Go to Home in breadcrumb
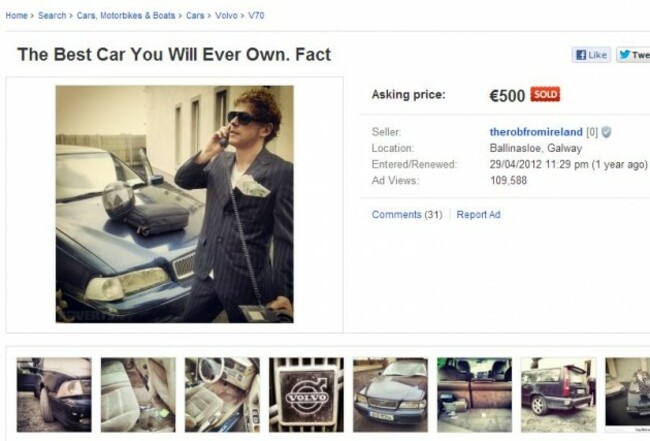 click(x=17, y=15)
